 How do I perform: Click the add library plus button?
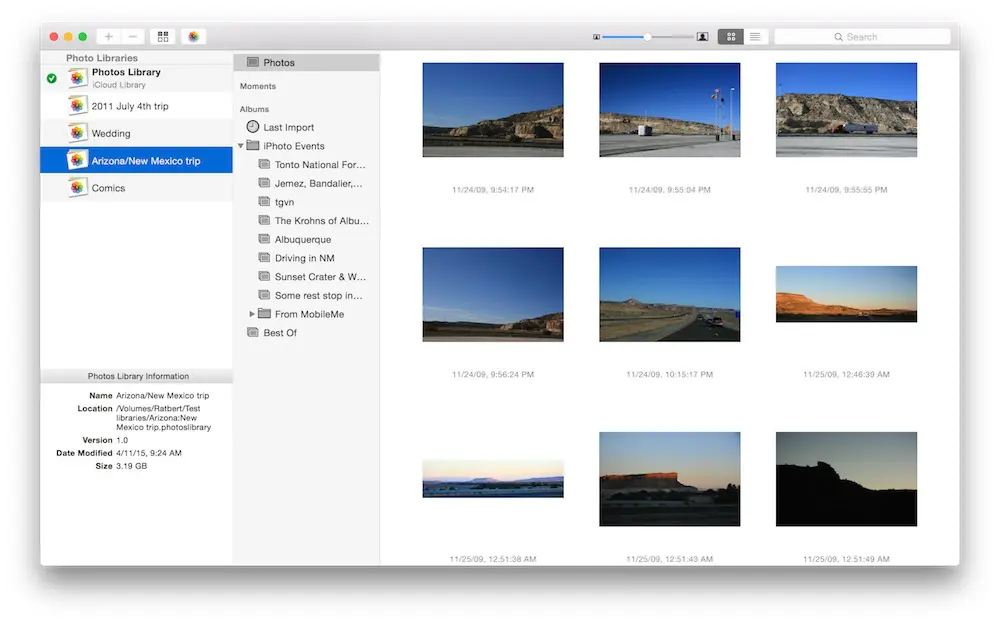click(x=108, y=36)
